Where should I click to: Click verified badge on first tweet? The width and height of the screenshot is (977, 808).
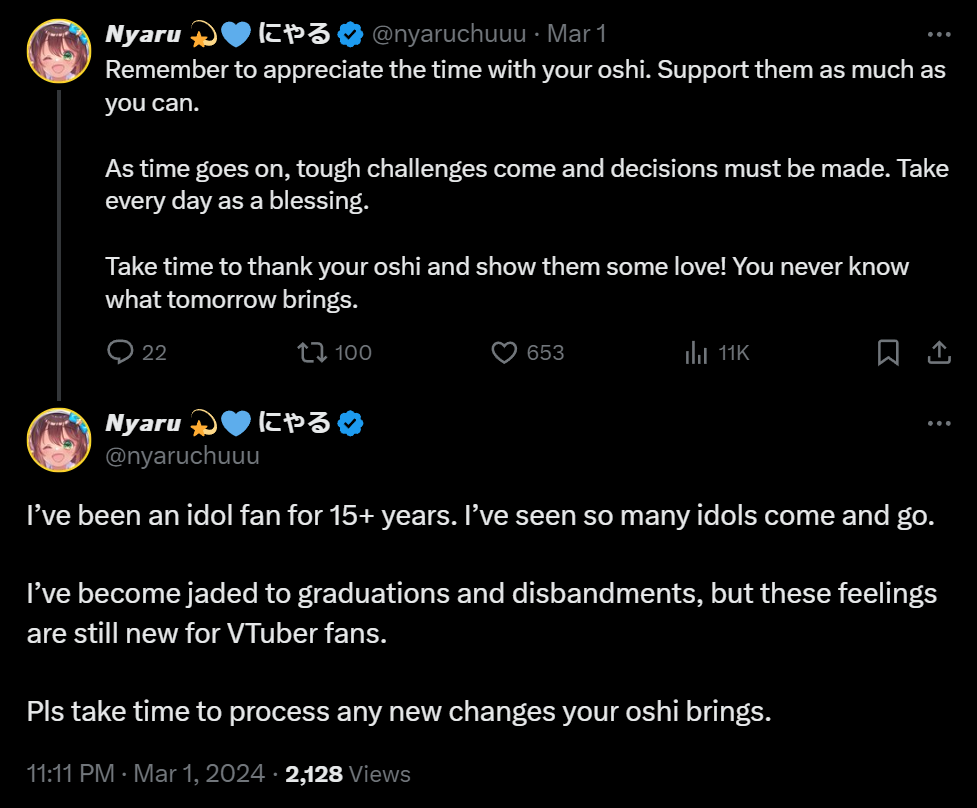349,35
